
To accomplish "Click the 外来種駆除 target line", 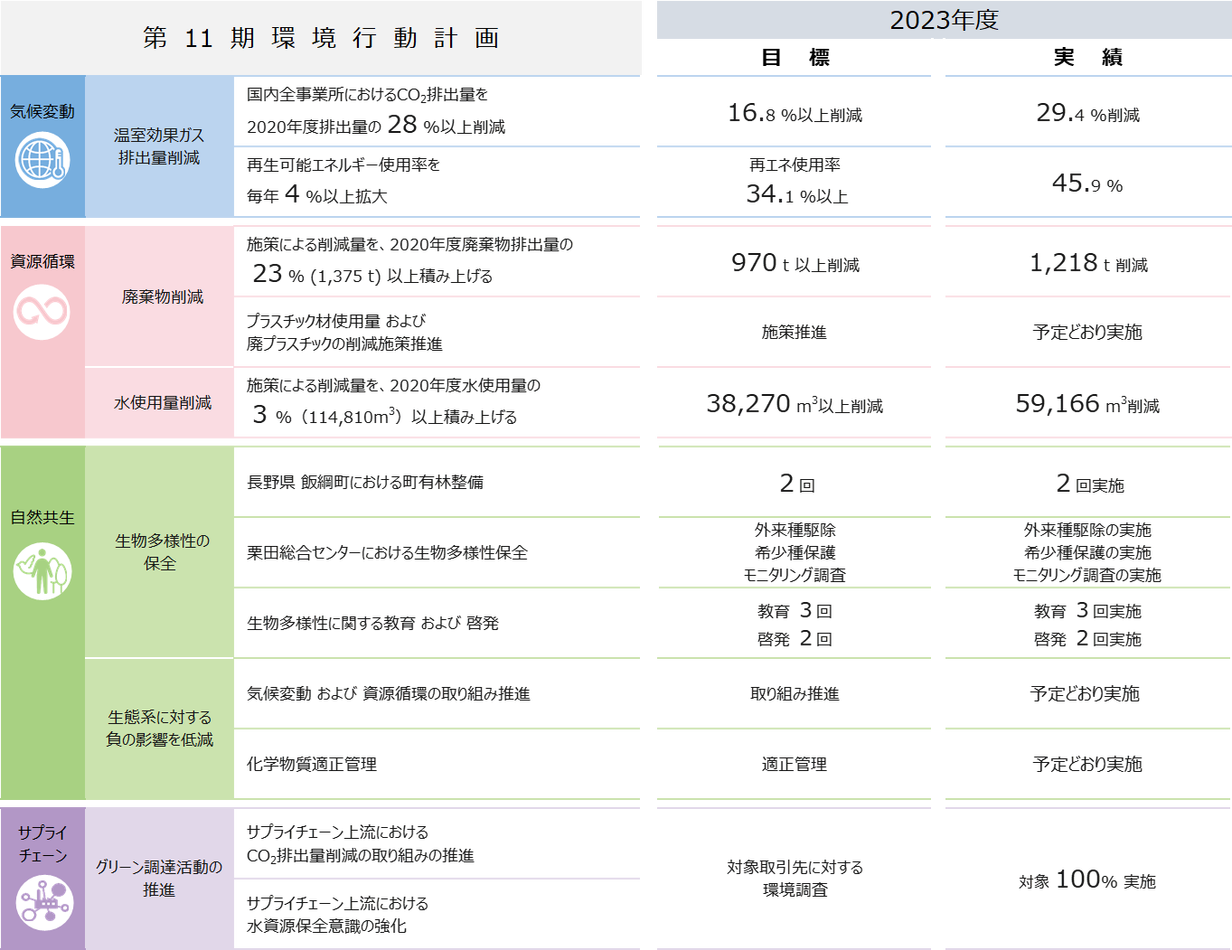I will [795, 530].
